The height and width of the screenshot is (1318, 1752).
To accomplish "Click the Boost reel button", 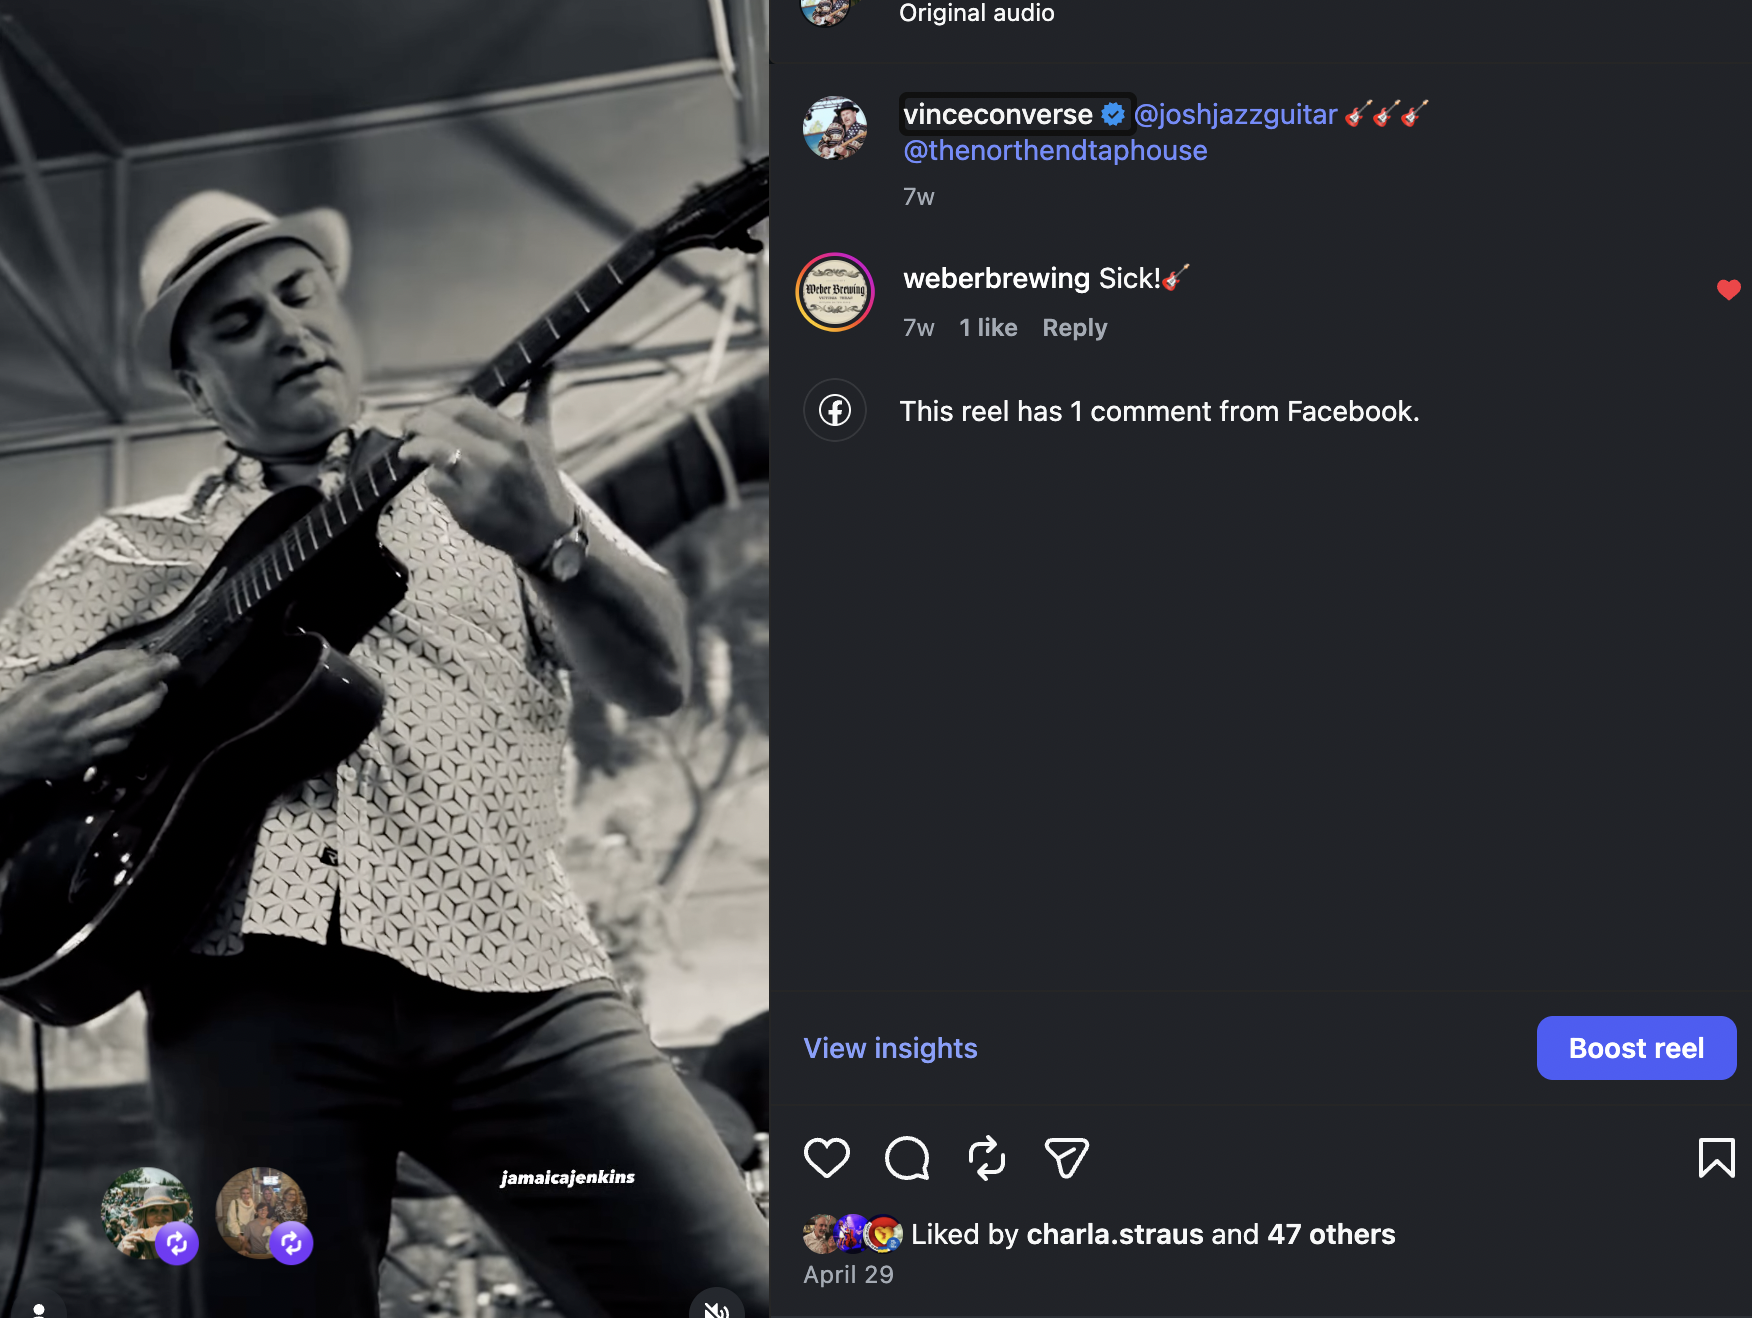I will click(x=1636, y=1048).
